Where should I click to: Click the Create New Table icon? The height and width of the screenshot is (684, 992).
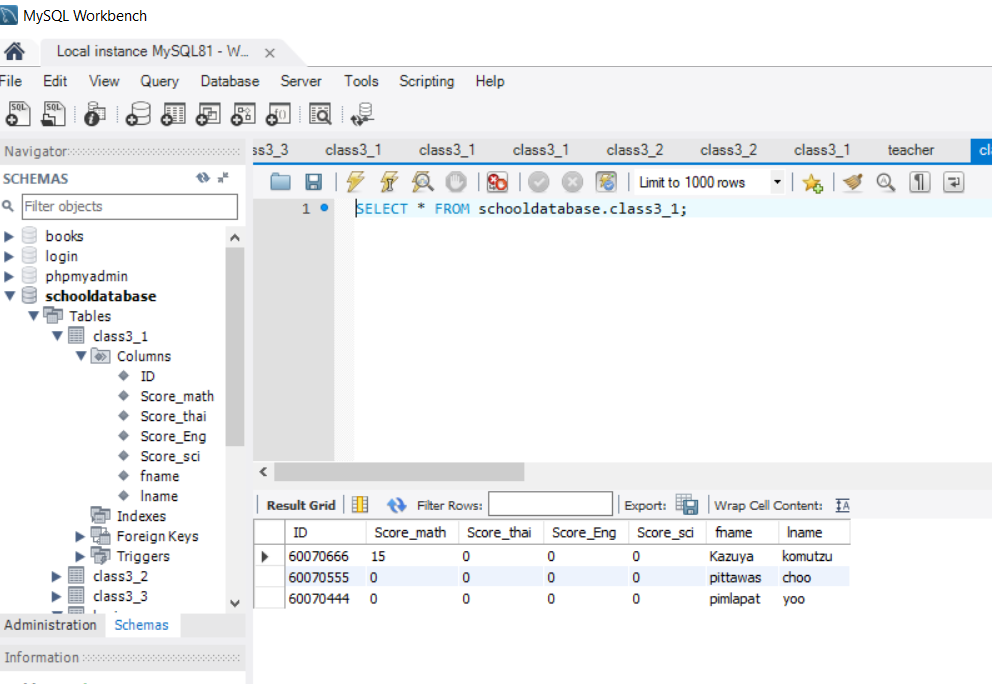[172, 113]
